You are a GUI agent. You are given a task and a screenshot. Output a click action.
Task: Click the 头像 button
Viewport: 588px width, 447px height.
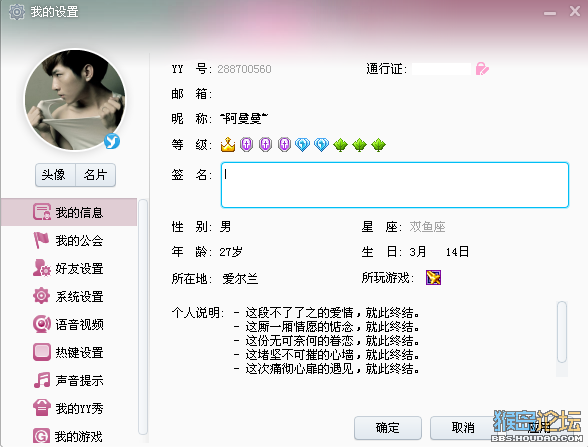click(x=55, y=175)
